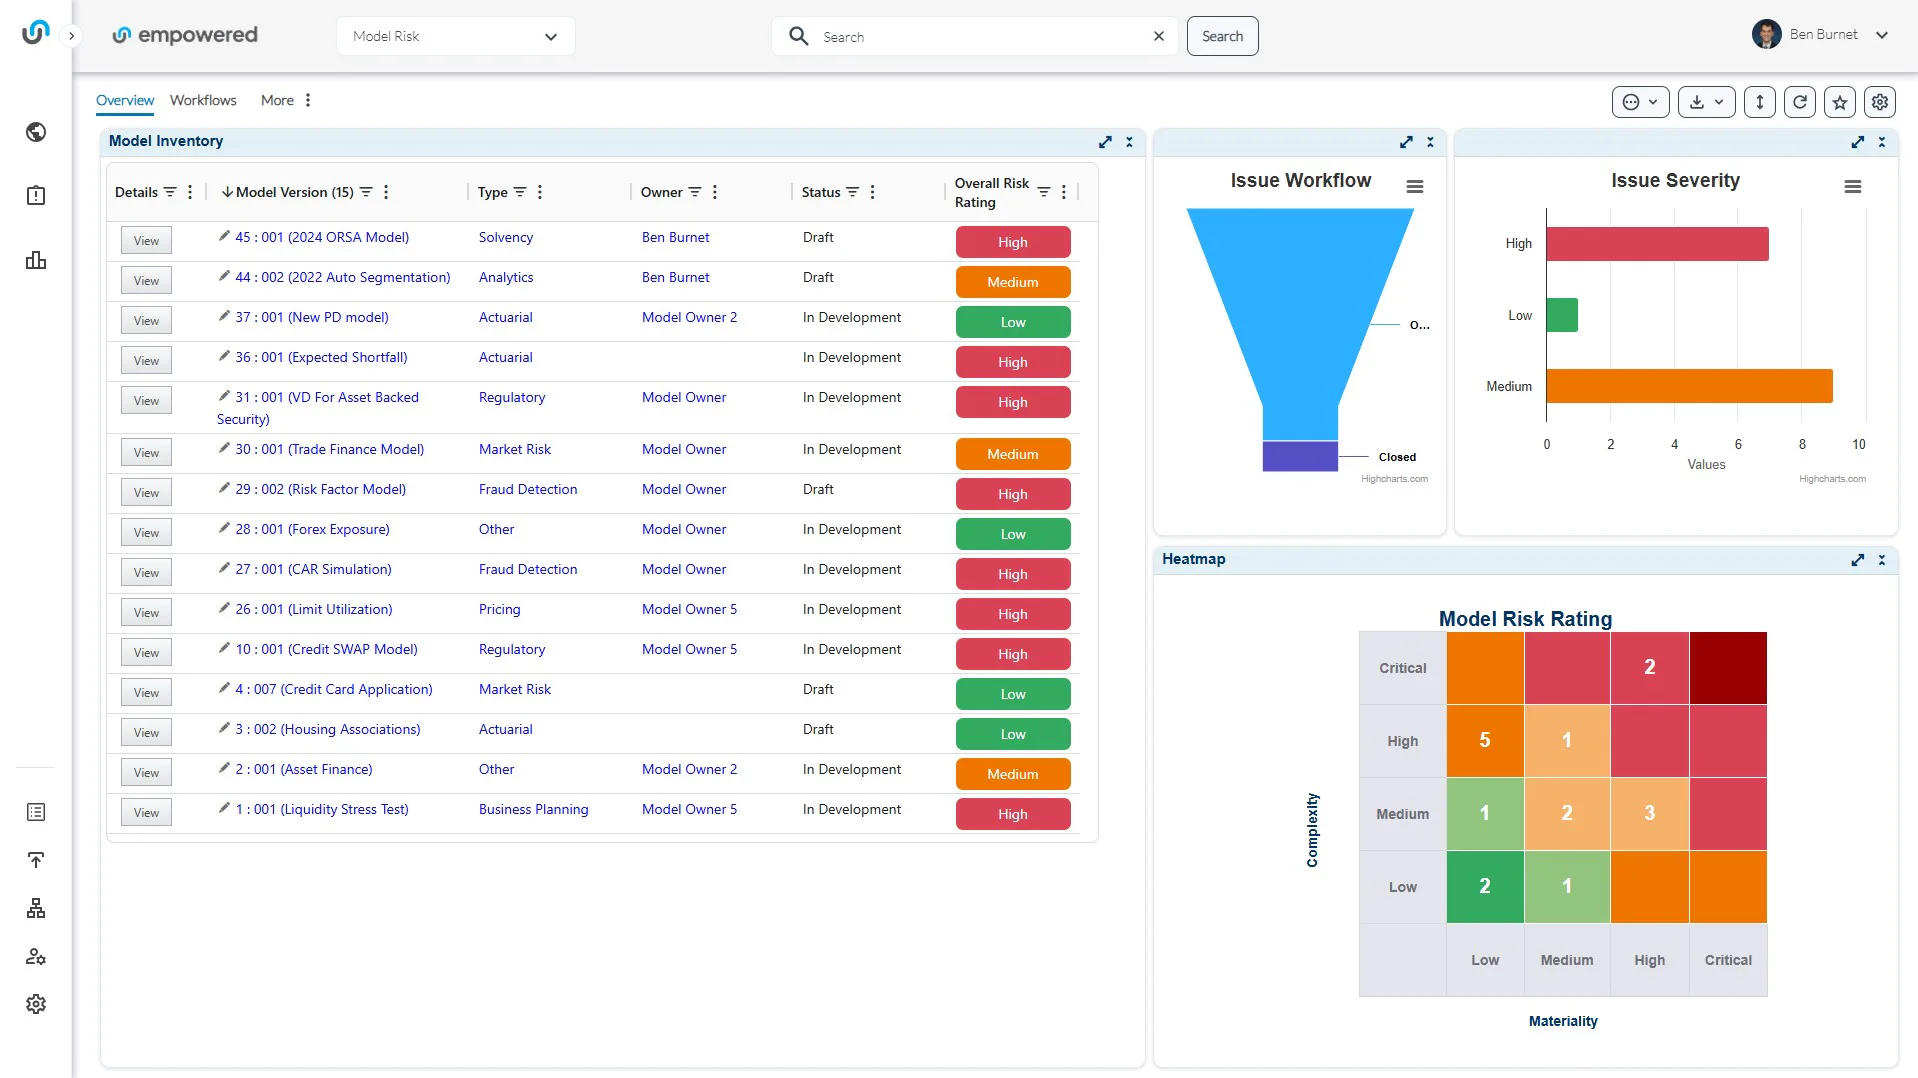
Task: Collapse the Model Inventory panel
Action: click(x=1130, y=142)
